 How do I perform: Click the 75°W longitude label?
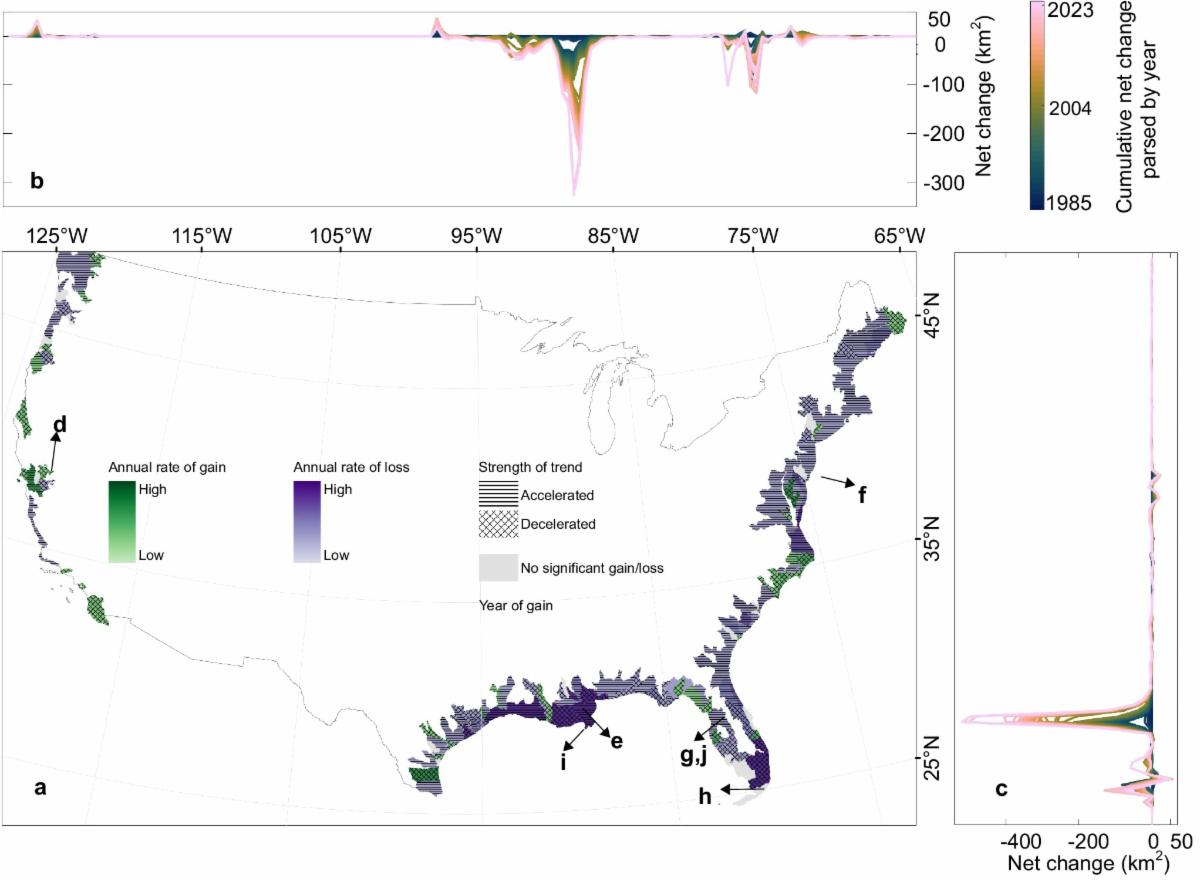pos(752,236)
